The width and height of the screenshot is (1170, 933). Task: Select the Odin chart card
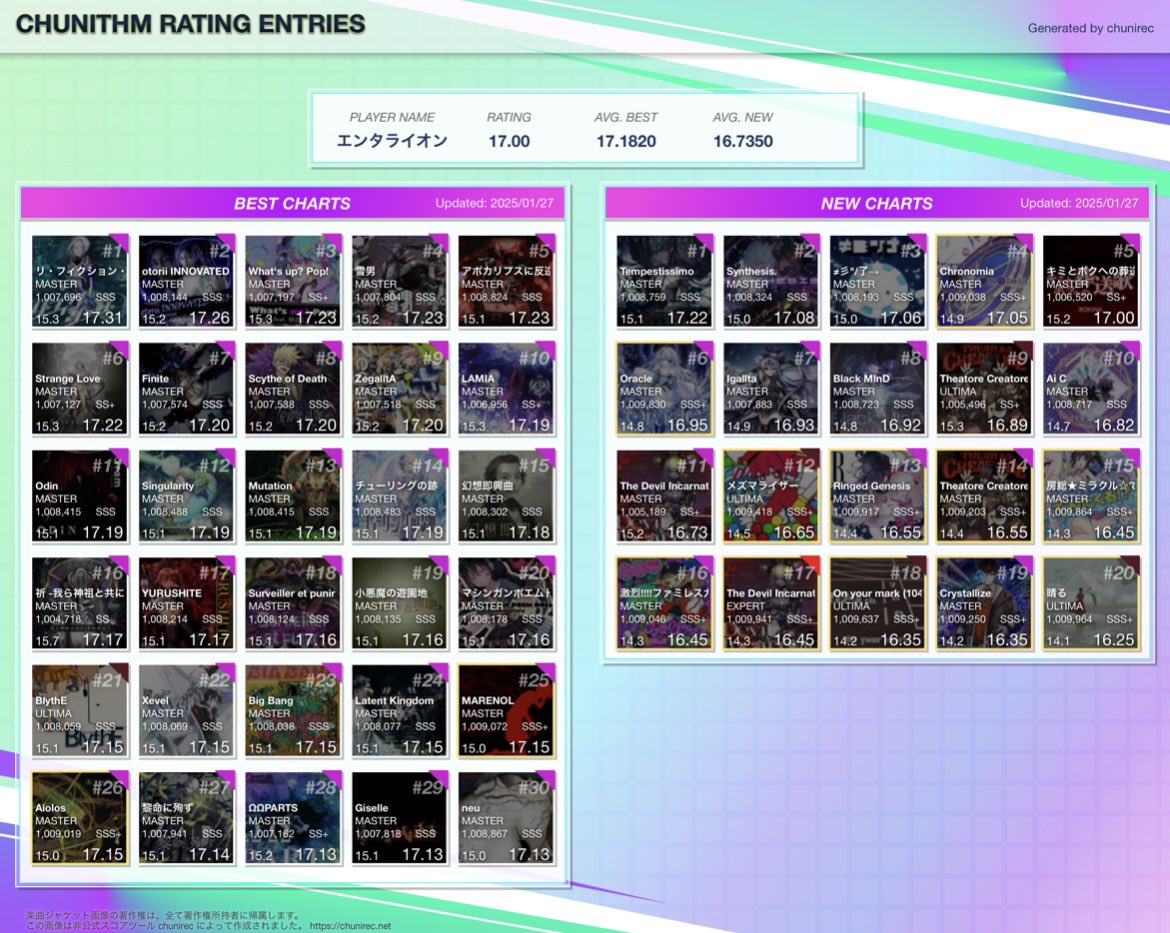pyautogui.click(x=79, y=496)
